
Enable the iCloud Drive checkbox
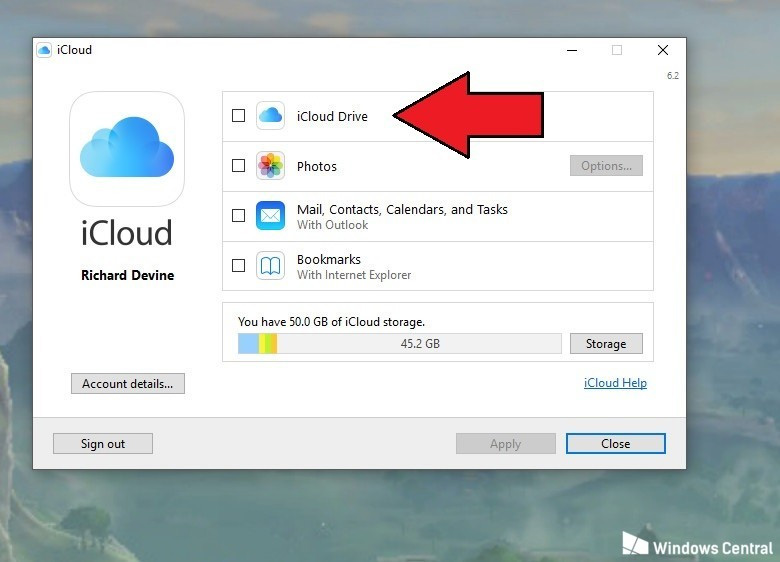pos(239,115)
